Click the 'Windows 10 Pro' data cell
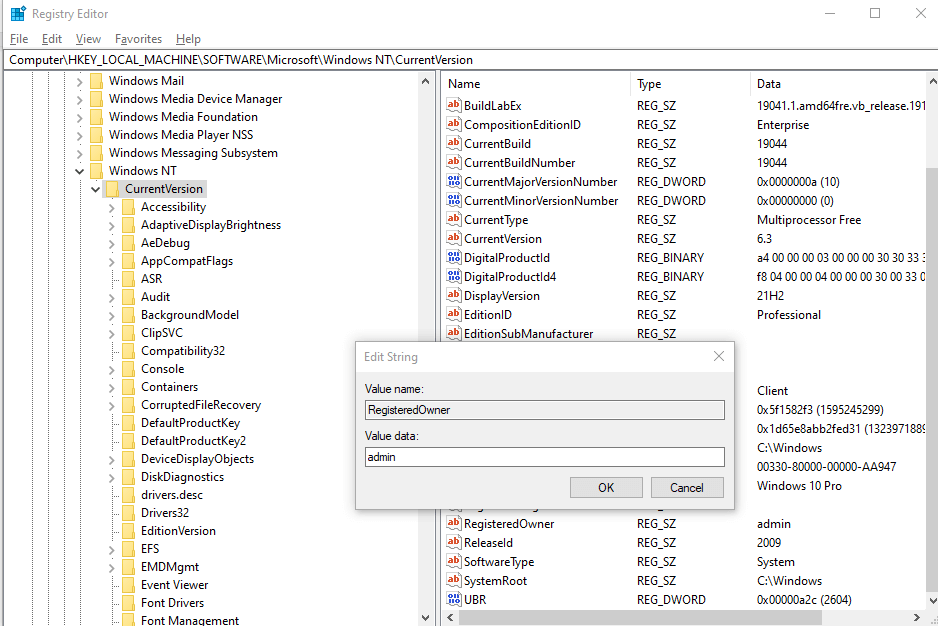The height and width of the screenshot is (626, 938). click(799, 485)
